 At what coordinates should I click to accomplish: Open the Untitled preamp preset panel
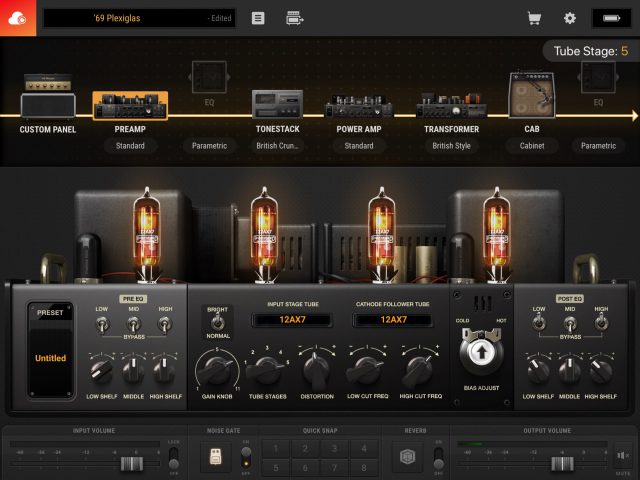point(51,350)
